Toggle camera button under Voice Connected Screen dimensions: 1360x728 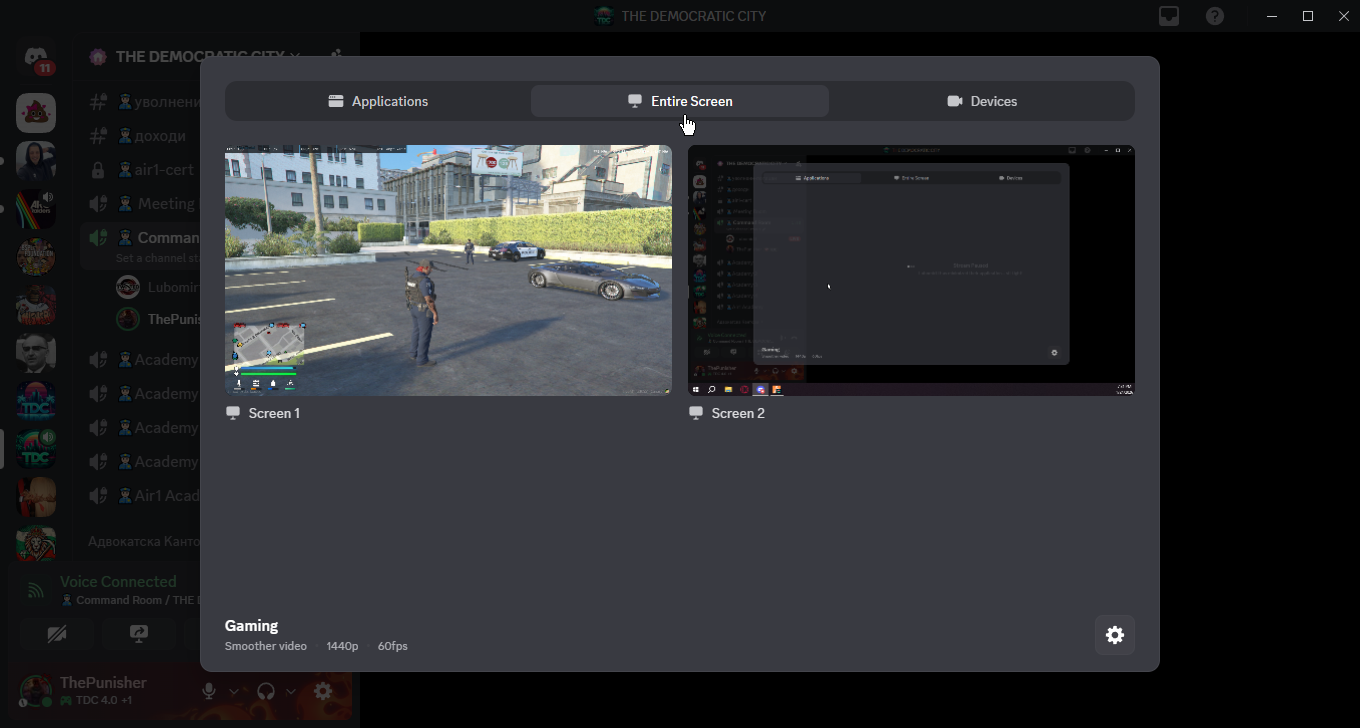pyautogui.click(x=57, y=634)
